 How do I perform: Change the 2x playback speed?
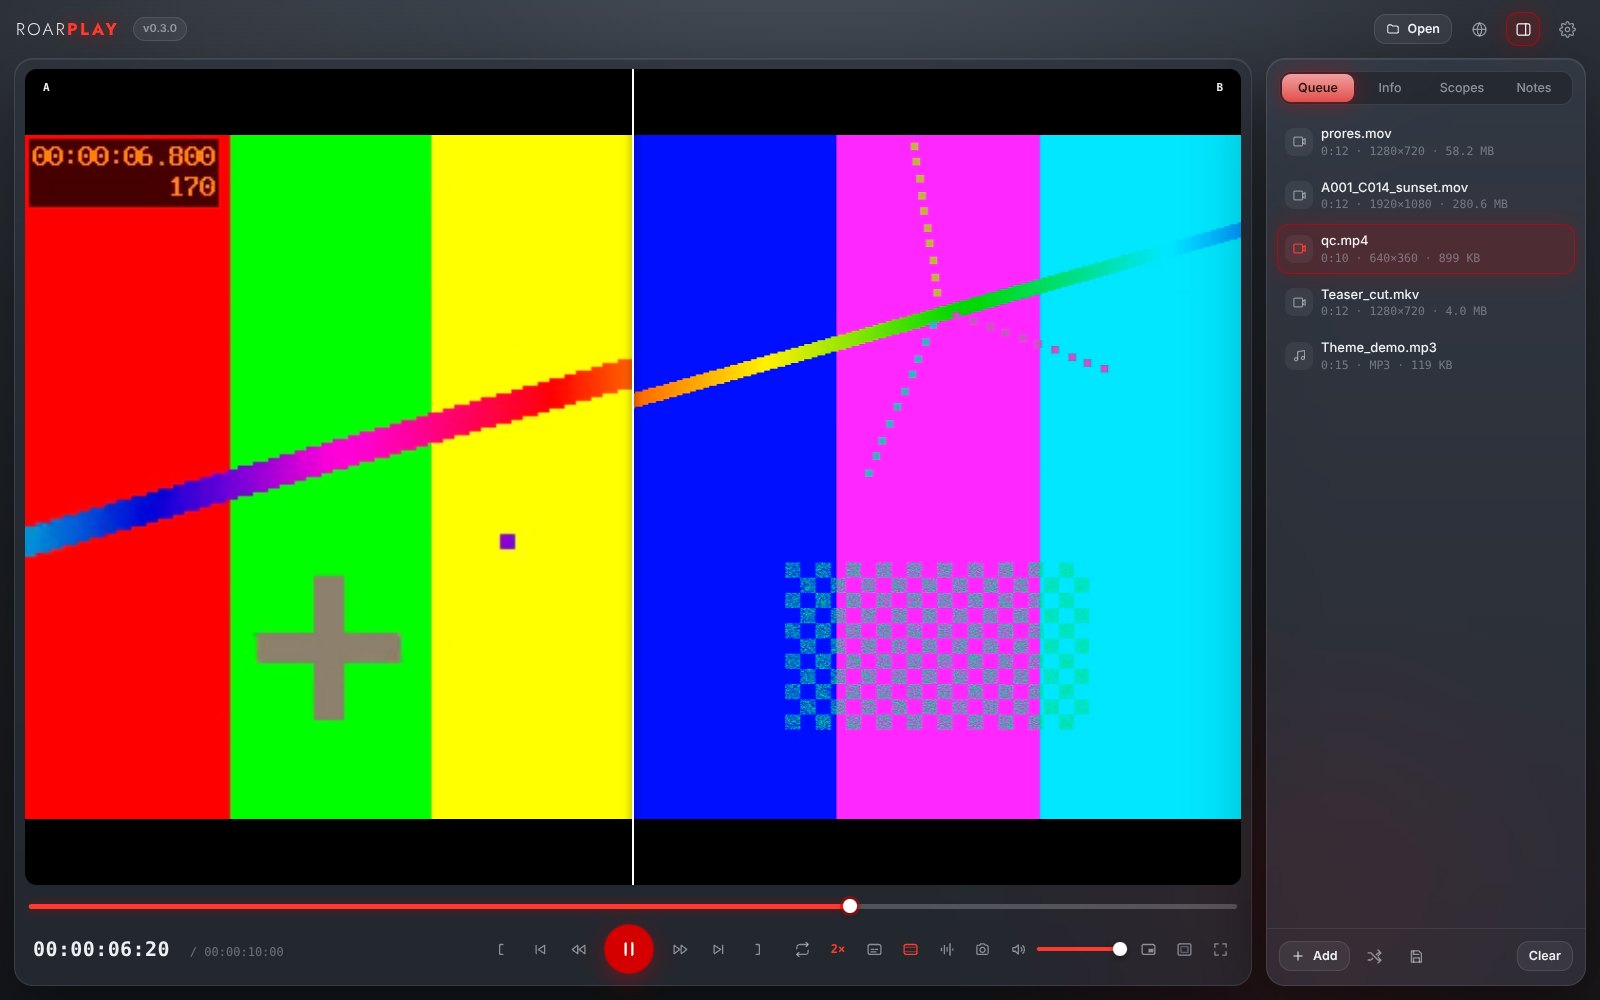838,949
